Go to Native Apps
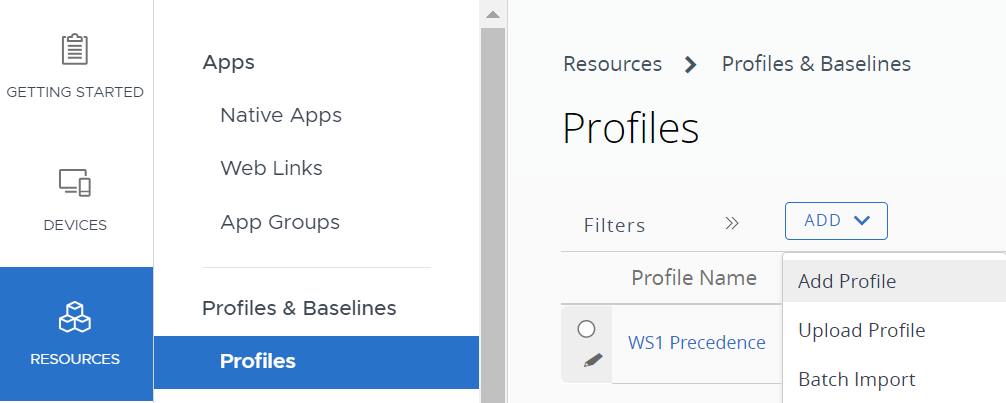Viewport: 1006px width, 403px height. (281, 115)
